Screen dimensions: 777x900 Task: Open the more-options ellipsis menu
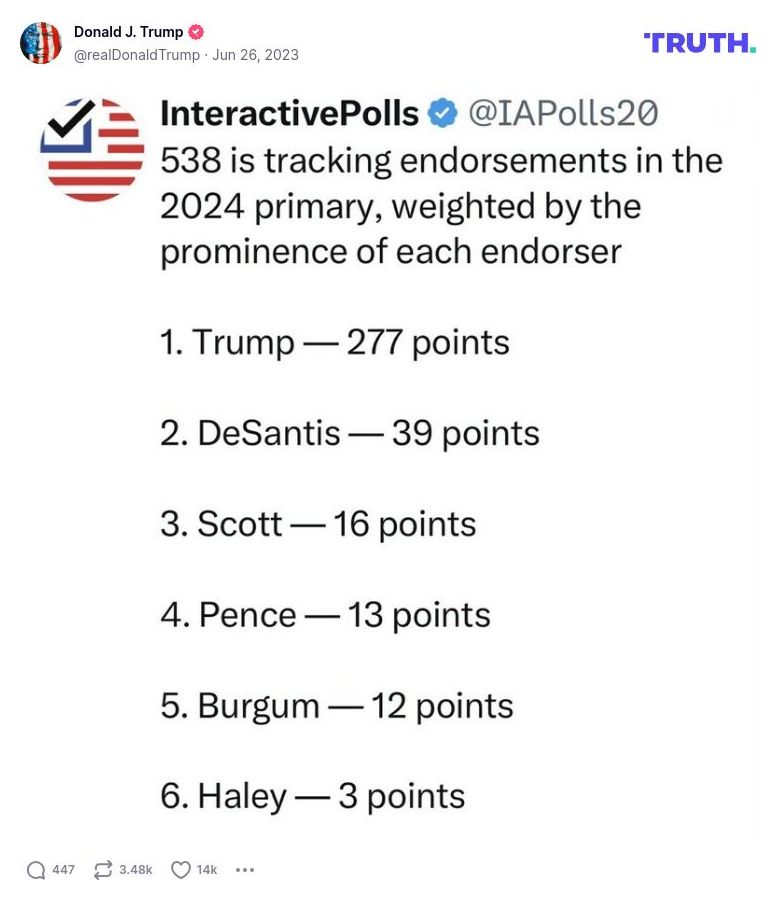[x=245, y=870]
